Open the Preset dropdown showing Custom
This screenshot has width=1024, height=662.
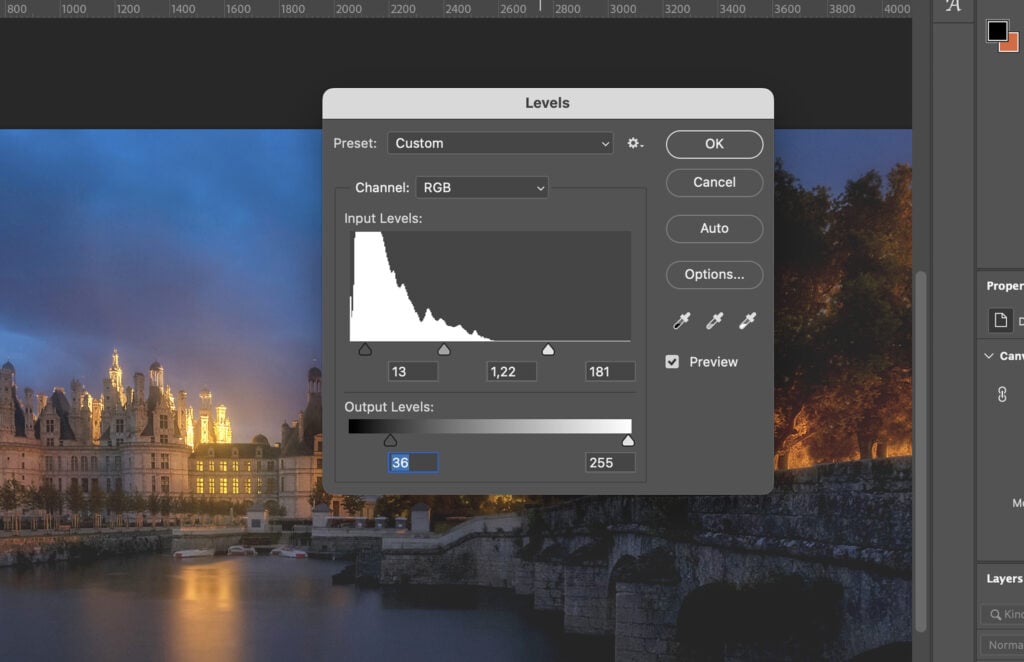pyautogui.click(x=500, y=143)
